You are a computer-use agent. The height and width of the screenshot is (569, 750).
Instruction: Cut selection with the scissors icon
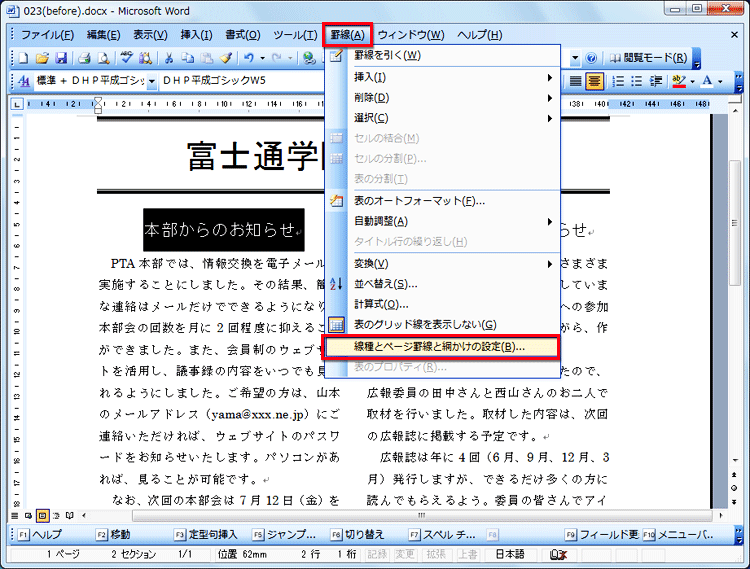[x=168, y=58]
